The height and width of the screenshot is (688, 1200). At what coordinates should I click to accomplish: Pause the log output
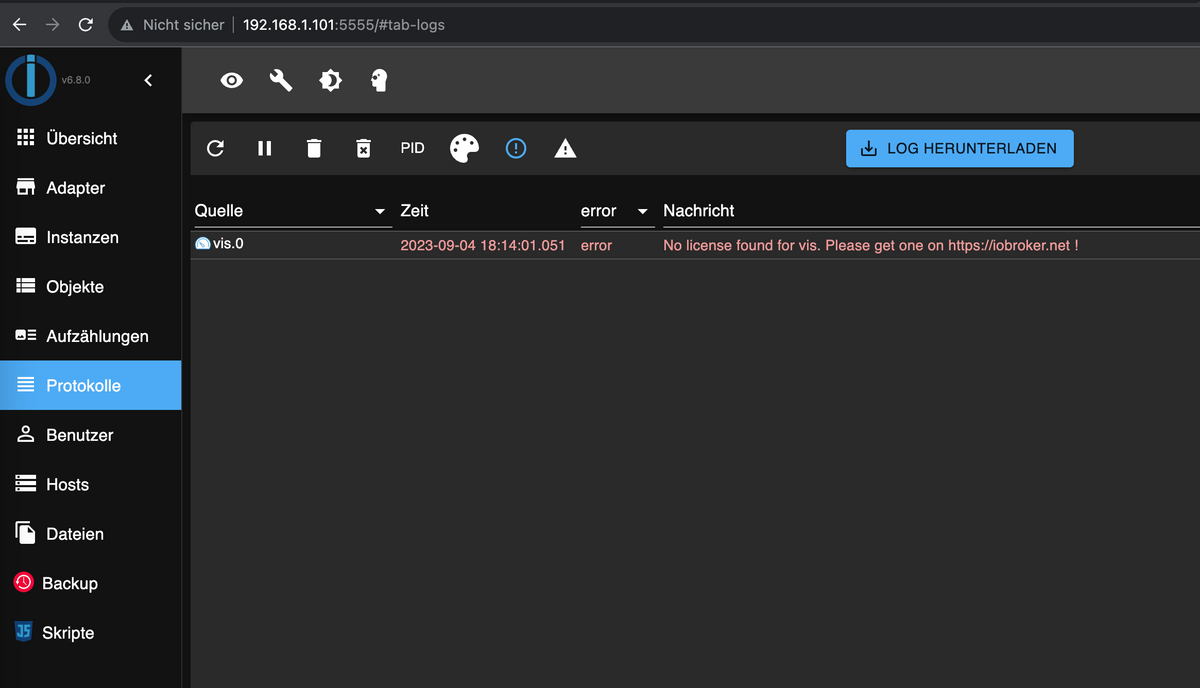click(x=264, y=148)
